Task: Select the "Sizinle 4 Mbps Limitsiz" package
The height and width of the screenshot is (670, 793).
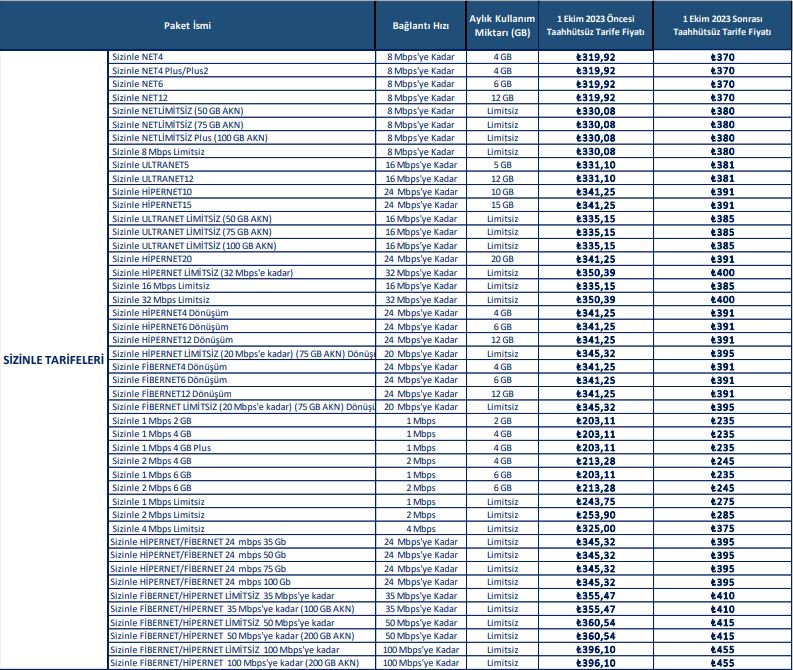Action: tap(158, 528)
